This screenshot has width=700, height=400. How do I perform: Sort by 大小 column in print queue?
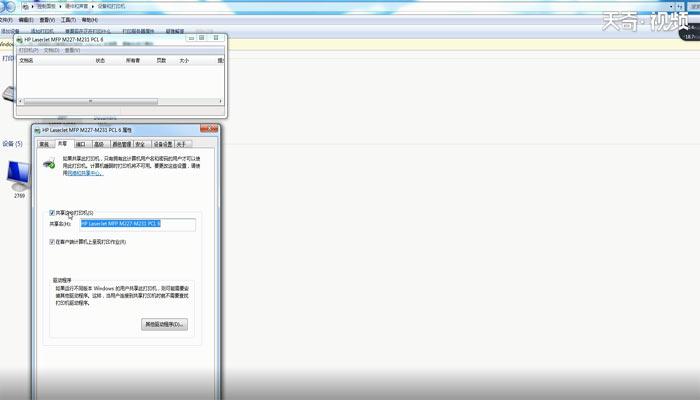184,61
